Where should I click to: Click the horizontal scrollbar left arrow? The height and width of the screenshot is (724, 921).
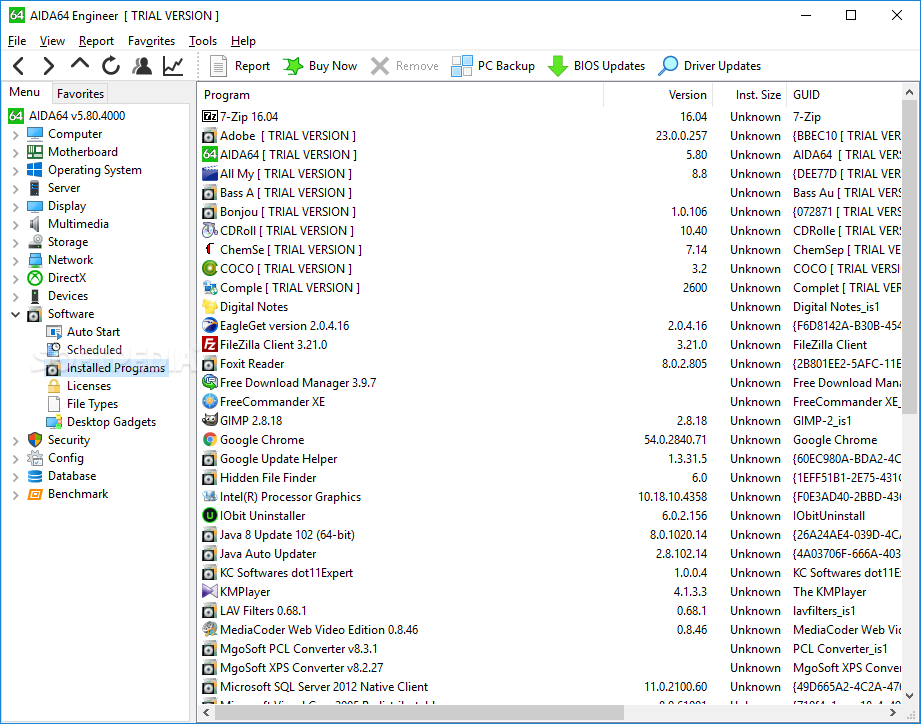pos(206,712)
